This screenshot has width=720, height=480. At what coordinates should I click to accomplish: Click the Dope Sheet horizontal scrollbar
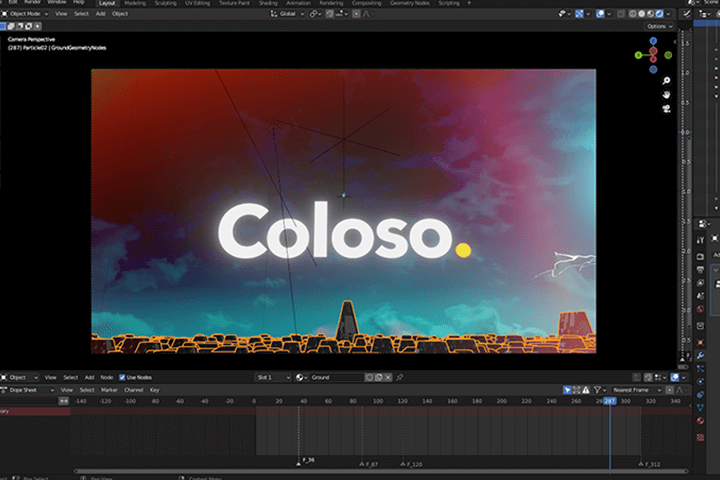(381, 471)
